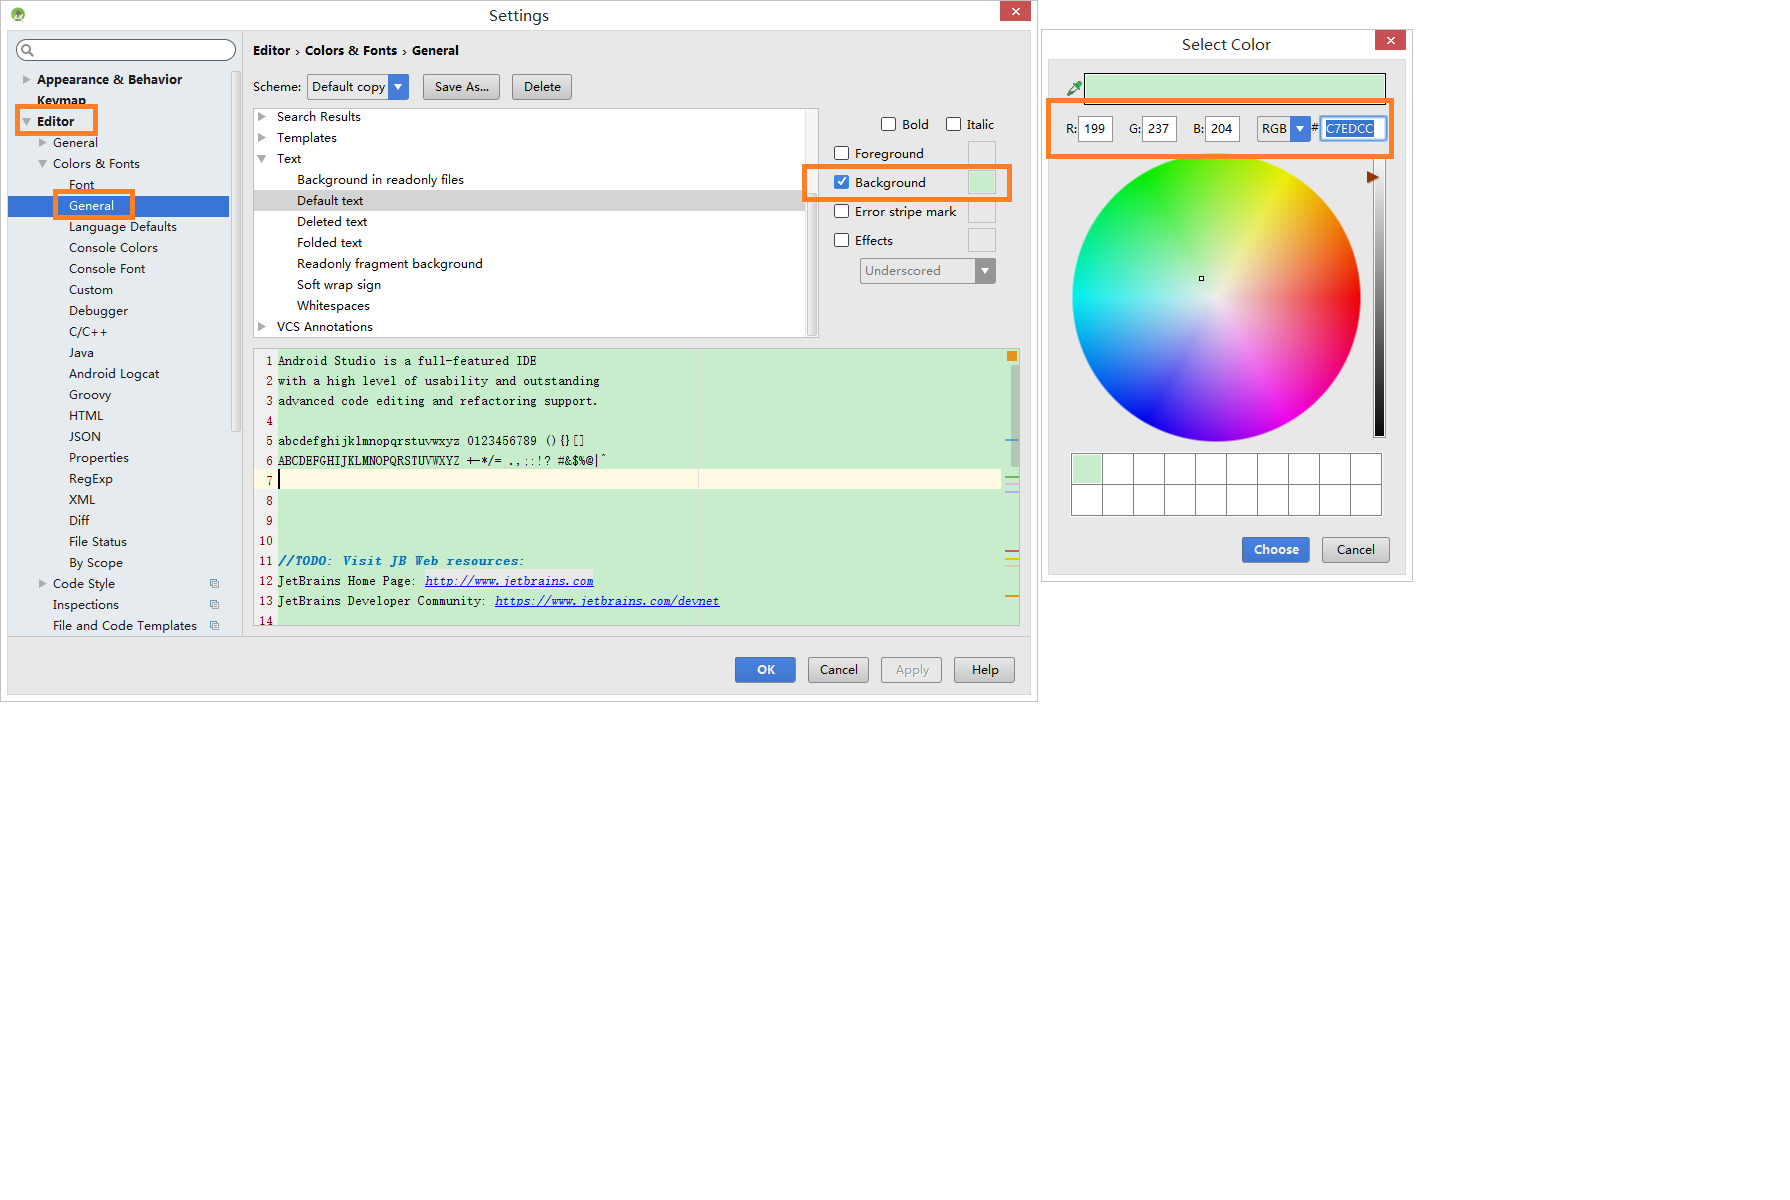Click the brightness slider arrow marker
Screen dimensions: 1790x1200
coord(1373,177)
